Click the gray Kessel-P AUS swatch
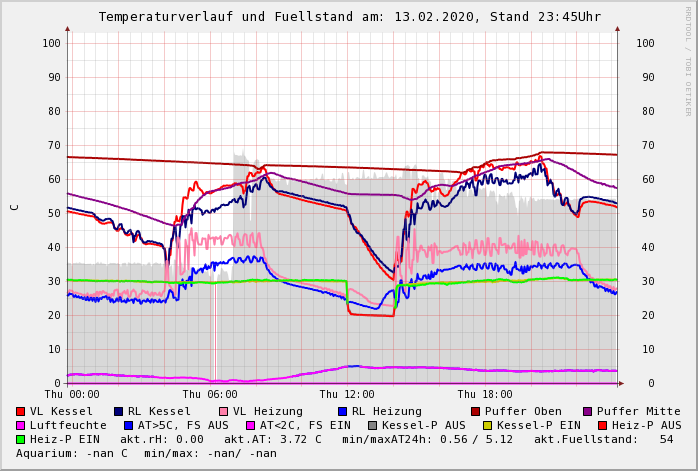 point(372,425)
